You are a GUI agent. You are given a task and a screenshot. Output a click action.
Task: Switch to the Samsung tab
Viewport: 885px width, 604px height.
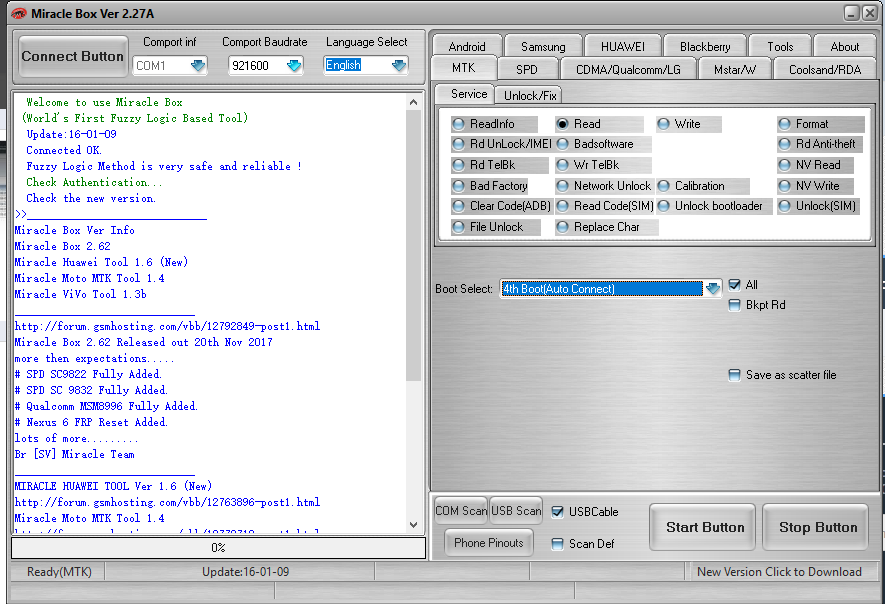pyautogui.click(x=543, y=47)
